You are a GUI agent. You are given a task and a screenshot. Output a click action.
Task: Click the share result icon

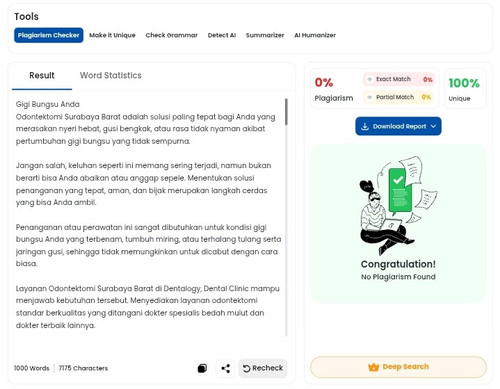[x=226, y=368]
